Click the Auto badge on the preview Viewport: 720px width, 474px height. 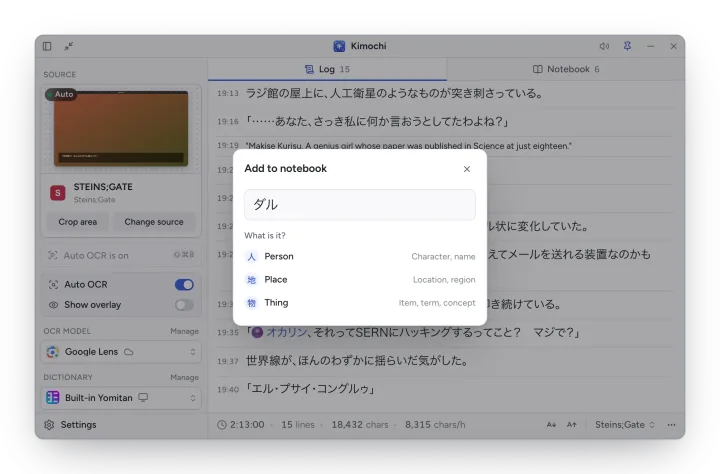click(x=61, y=94)
